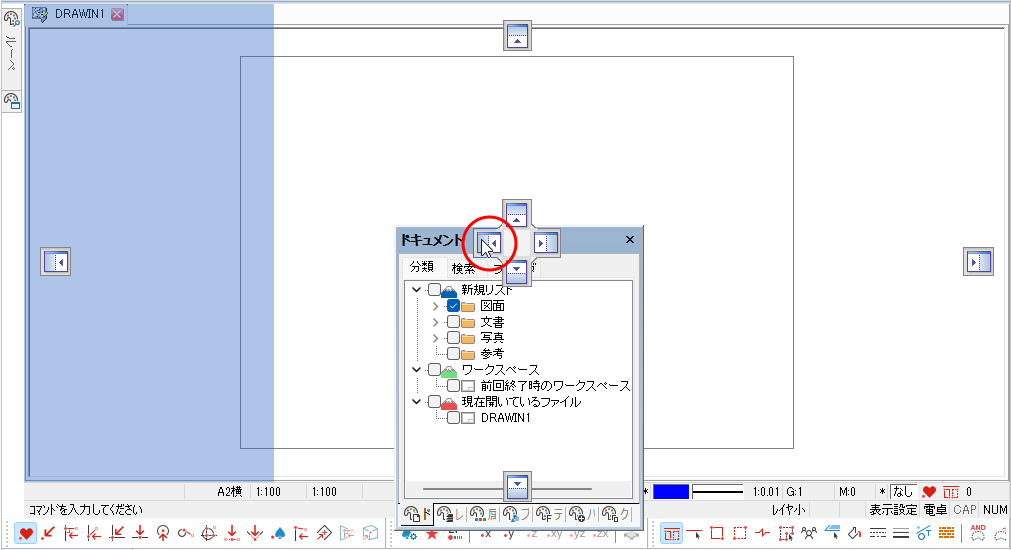Screen dimensions: 1011x550
Task: Select the blue spade snap icon
Action: [x=279, y=534]
